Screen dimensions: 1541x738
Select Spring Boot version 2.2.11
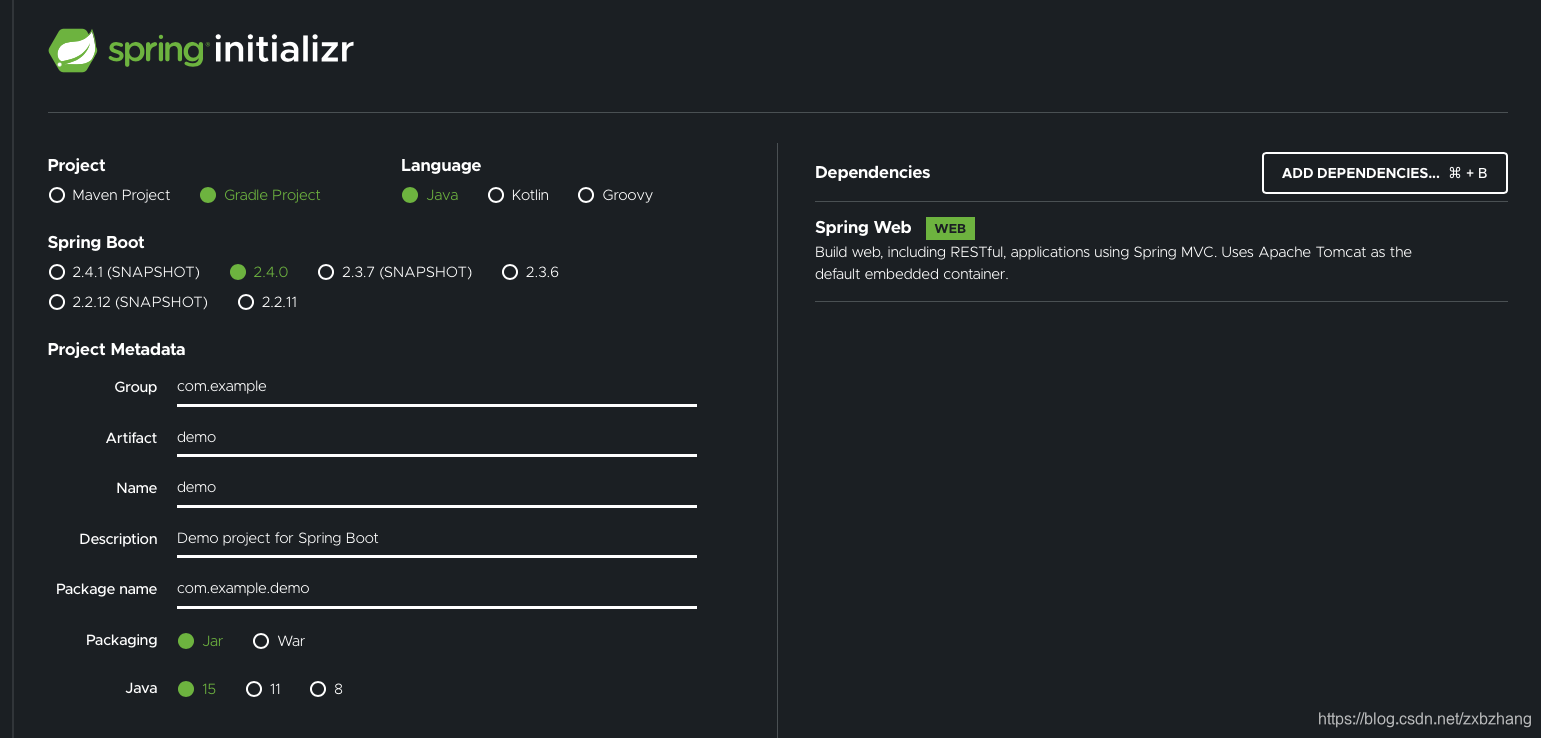click(x=246, y=301)
